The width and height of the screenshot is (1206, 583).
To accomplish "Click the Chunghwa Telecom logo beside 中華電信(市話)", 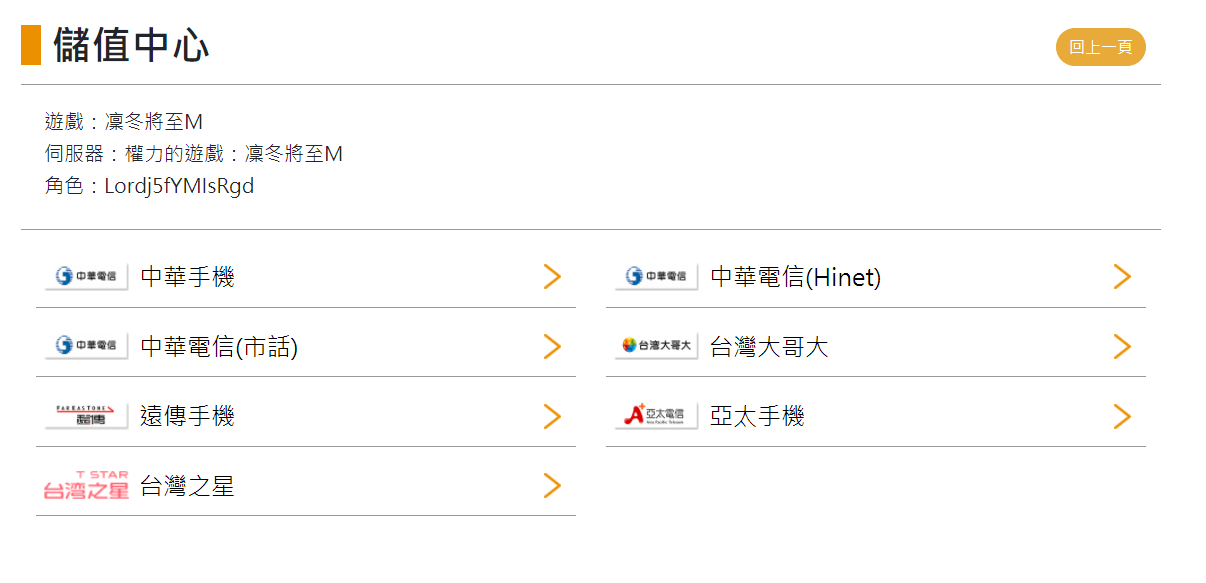I will tap(86, 346).
